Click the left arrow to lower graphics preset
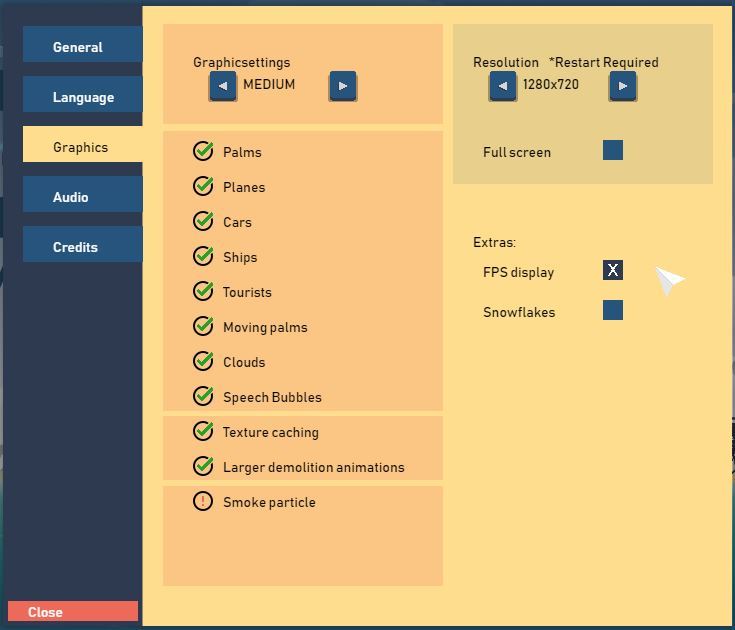The width and height of the screenshot is (735, 630). click(x=223, y=86)
